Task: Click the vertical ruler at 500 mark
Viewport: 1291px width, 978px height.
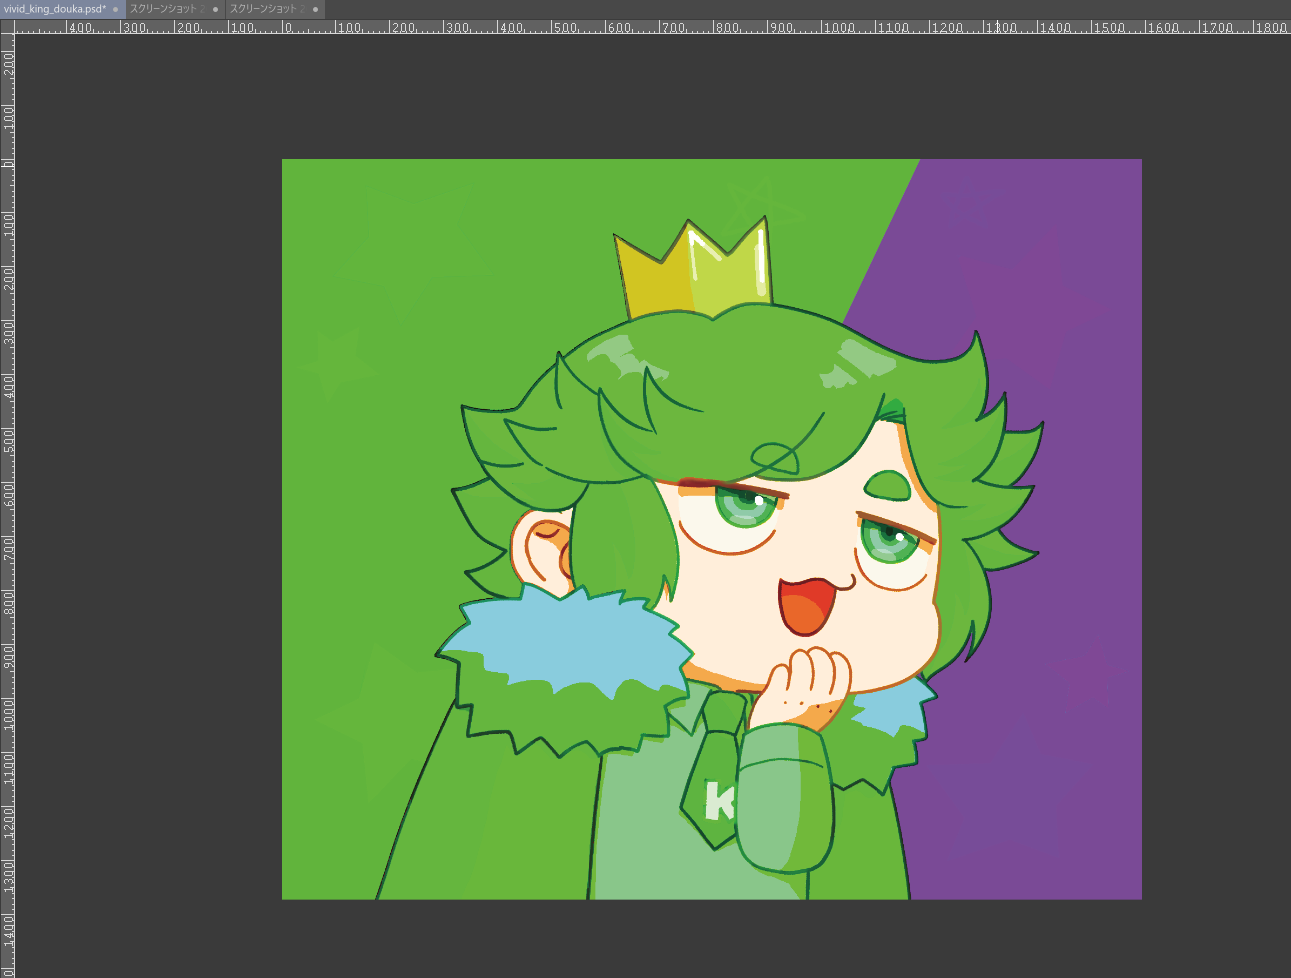Action: click(x=8, y=430)
